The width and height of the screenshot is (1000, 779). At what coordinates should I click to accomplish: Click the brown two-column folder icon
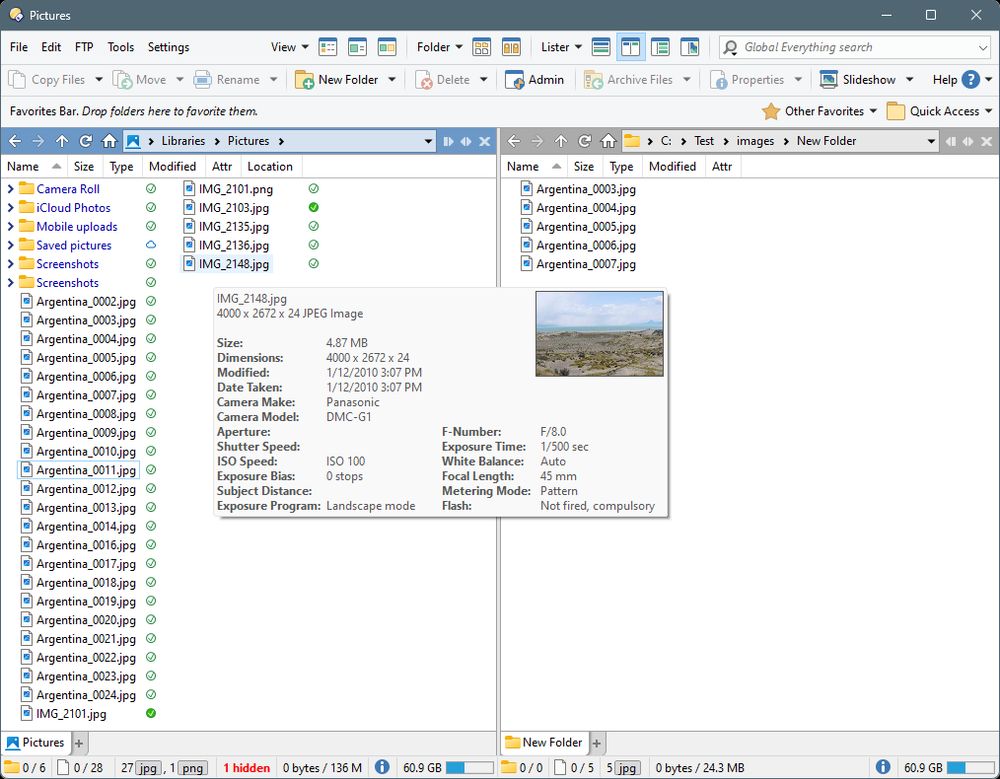pos(511,47)
